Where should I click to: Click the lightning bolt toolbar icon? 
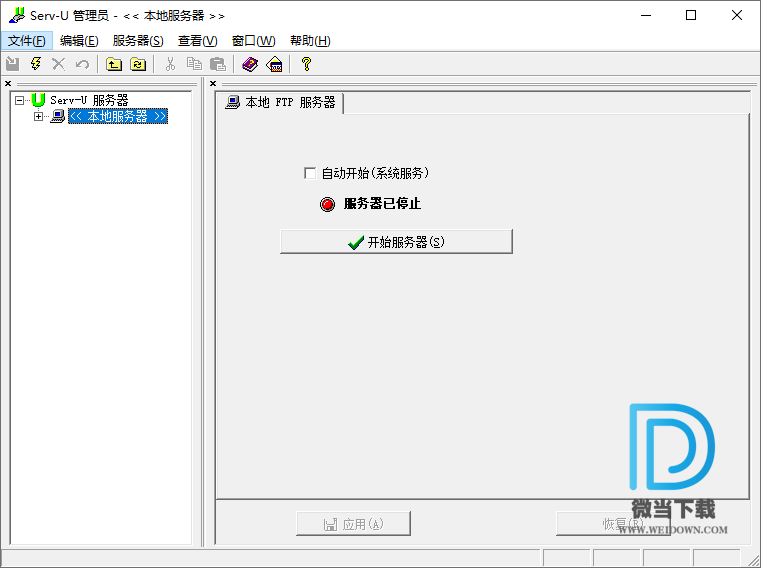pos(35,64)
